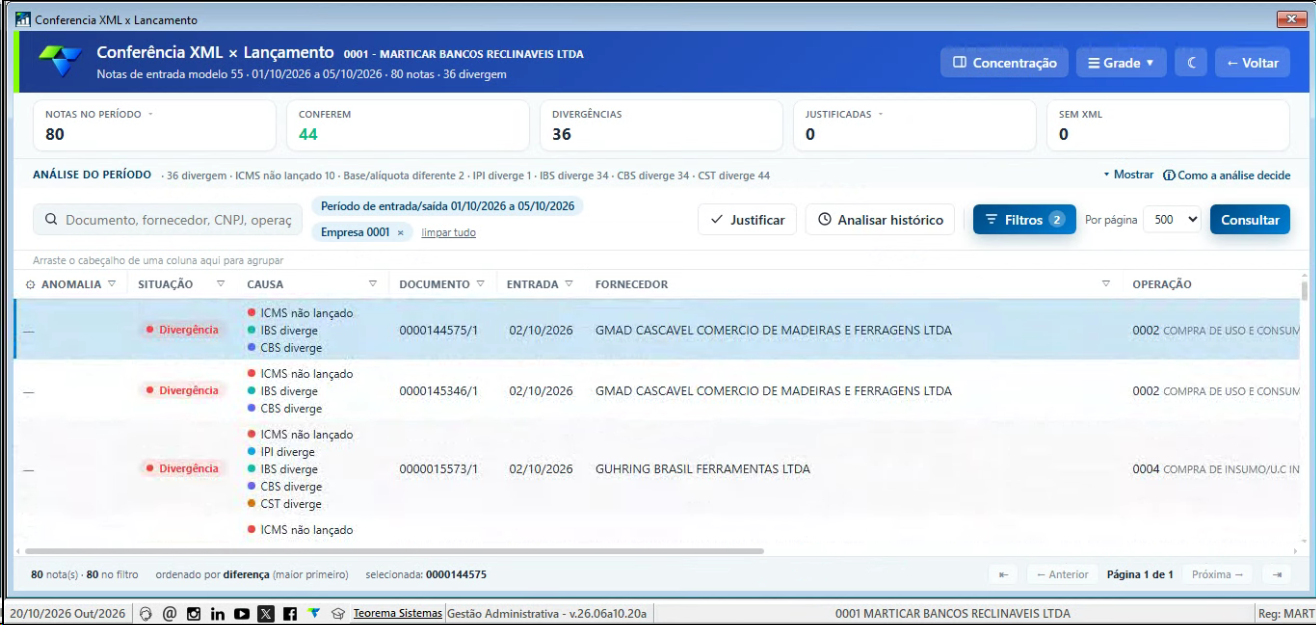1316x625 pixels.
Task: Open the LinkedIn icon in status bar
Action: click(217, 613)
